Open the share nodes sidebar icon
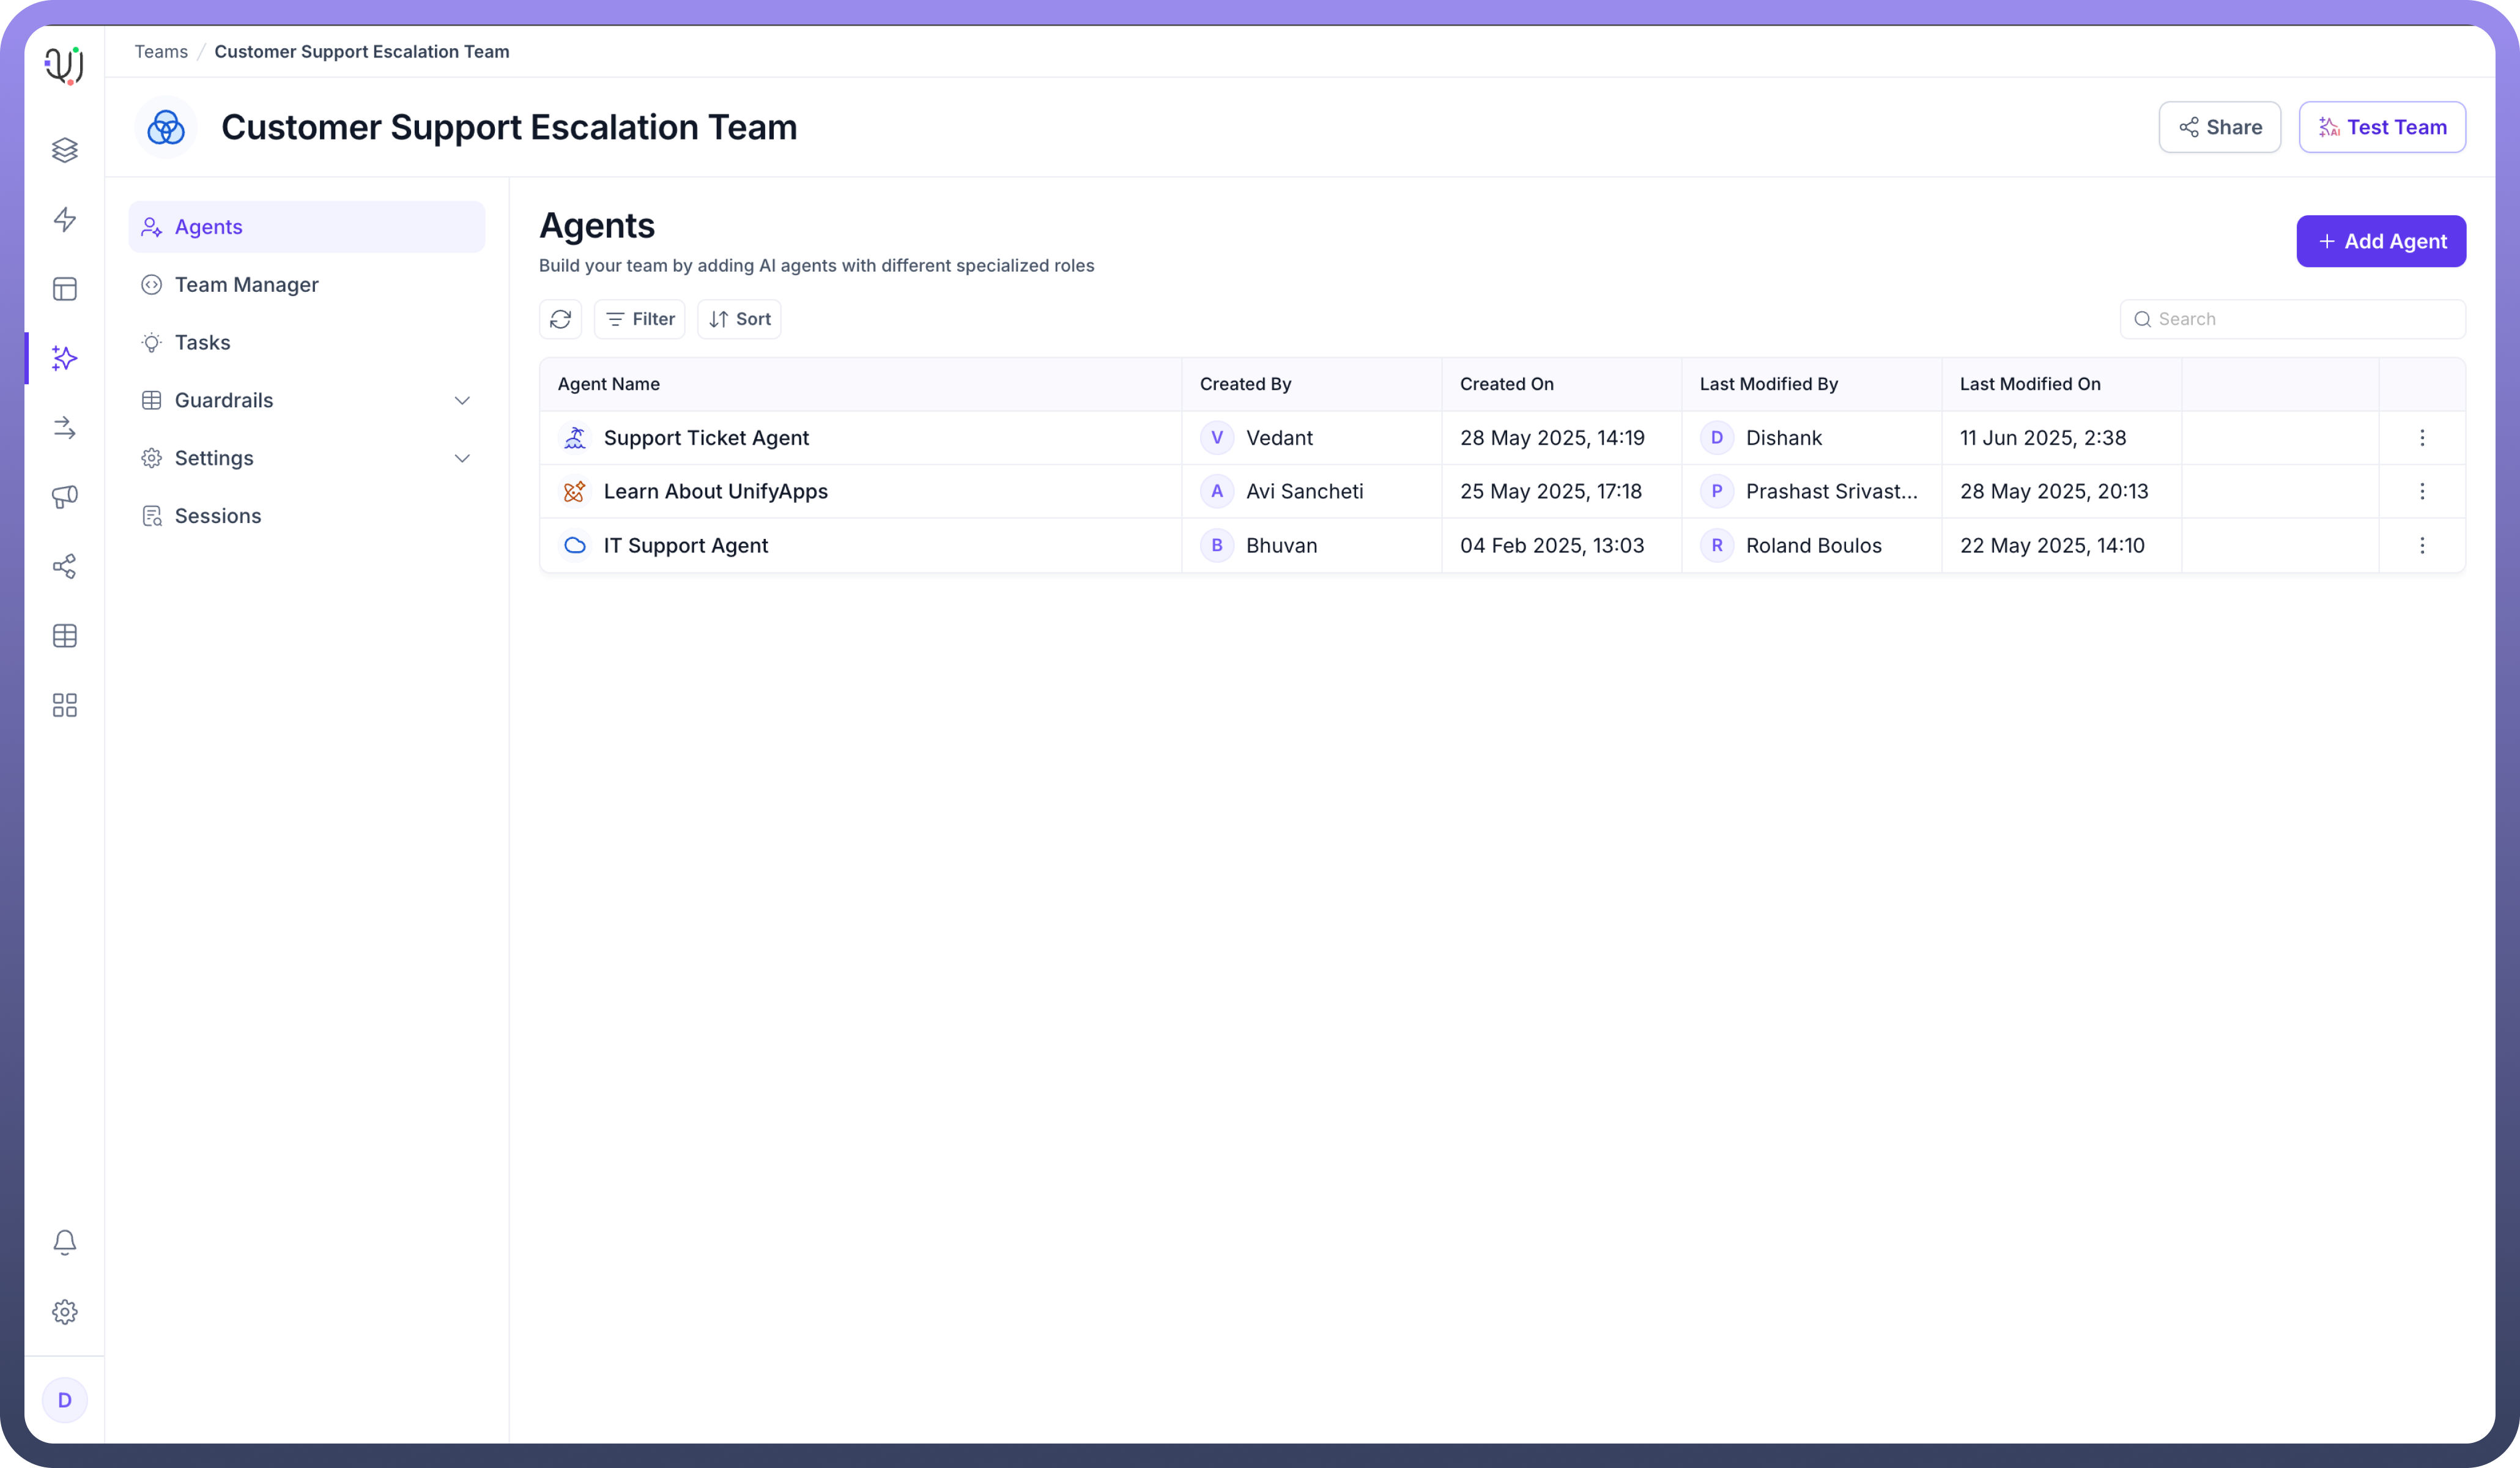The width and height of the screenshot is (2520, 1468). pos(65,567)
